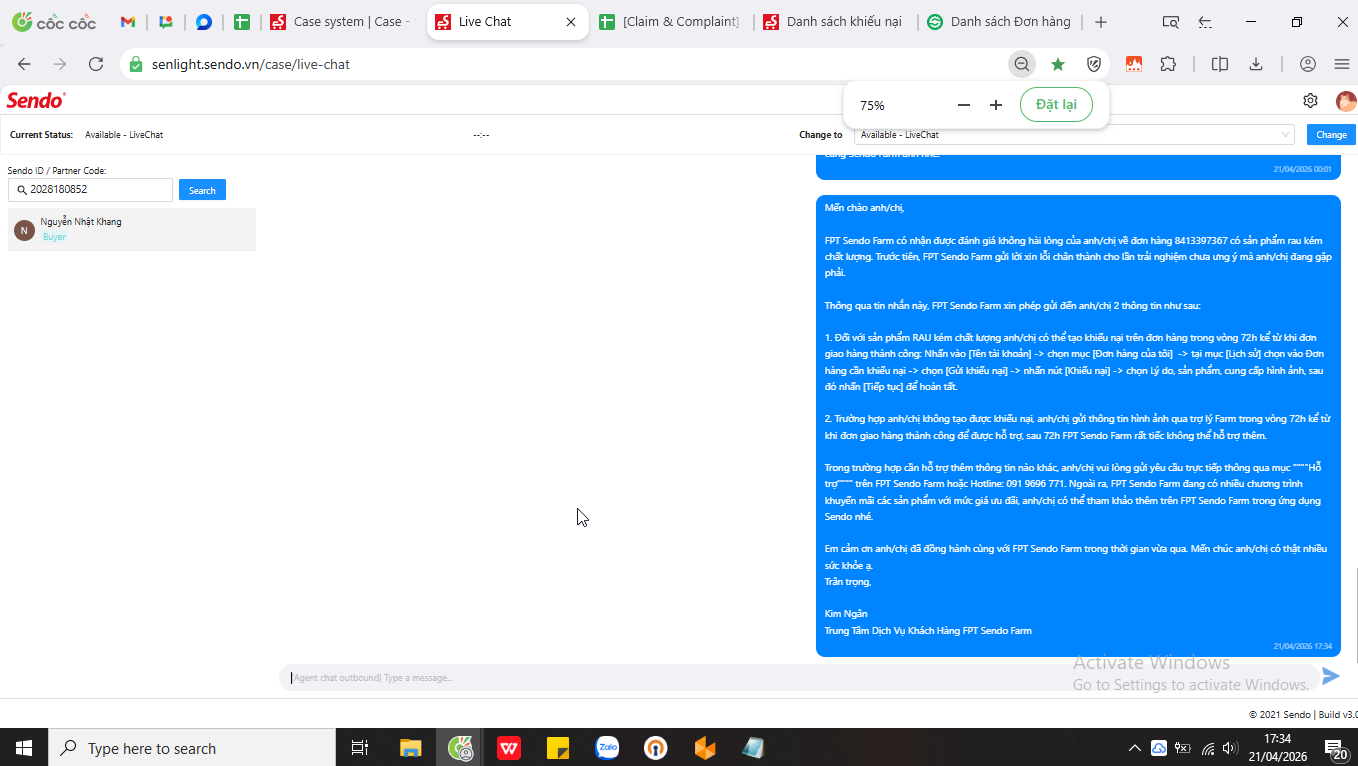Open the browser downloads icon
The width and height of the screenshot is (1358, 766).
click(x=1256, y=64)
